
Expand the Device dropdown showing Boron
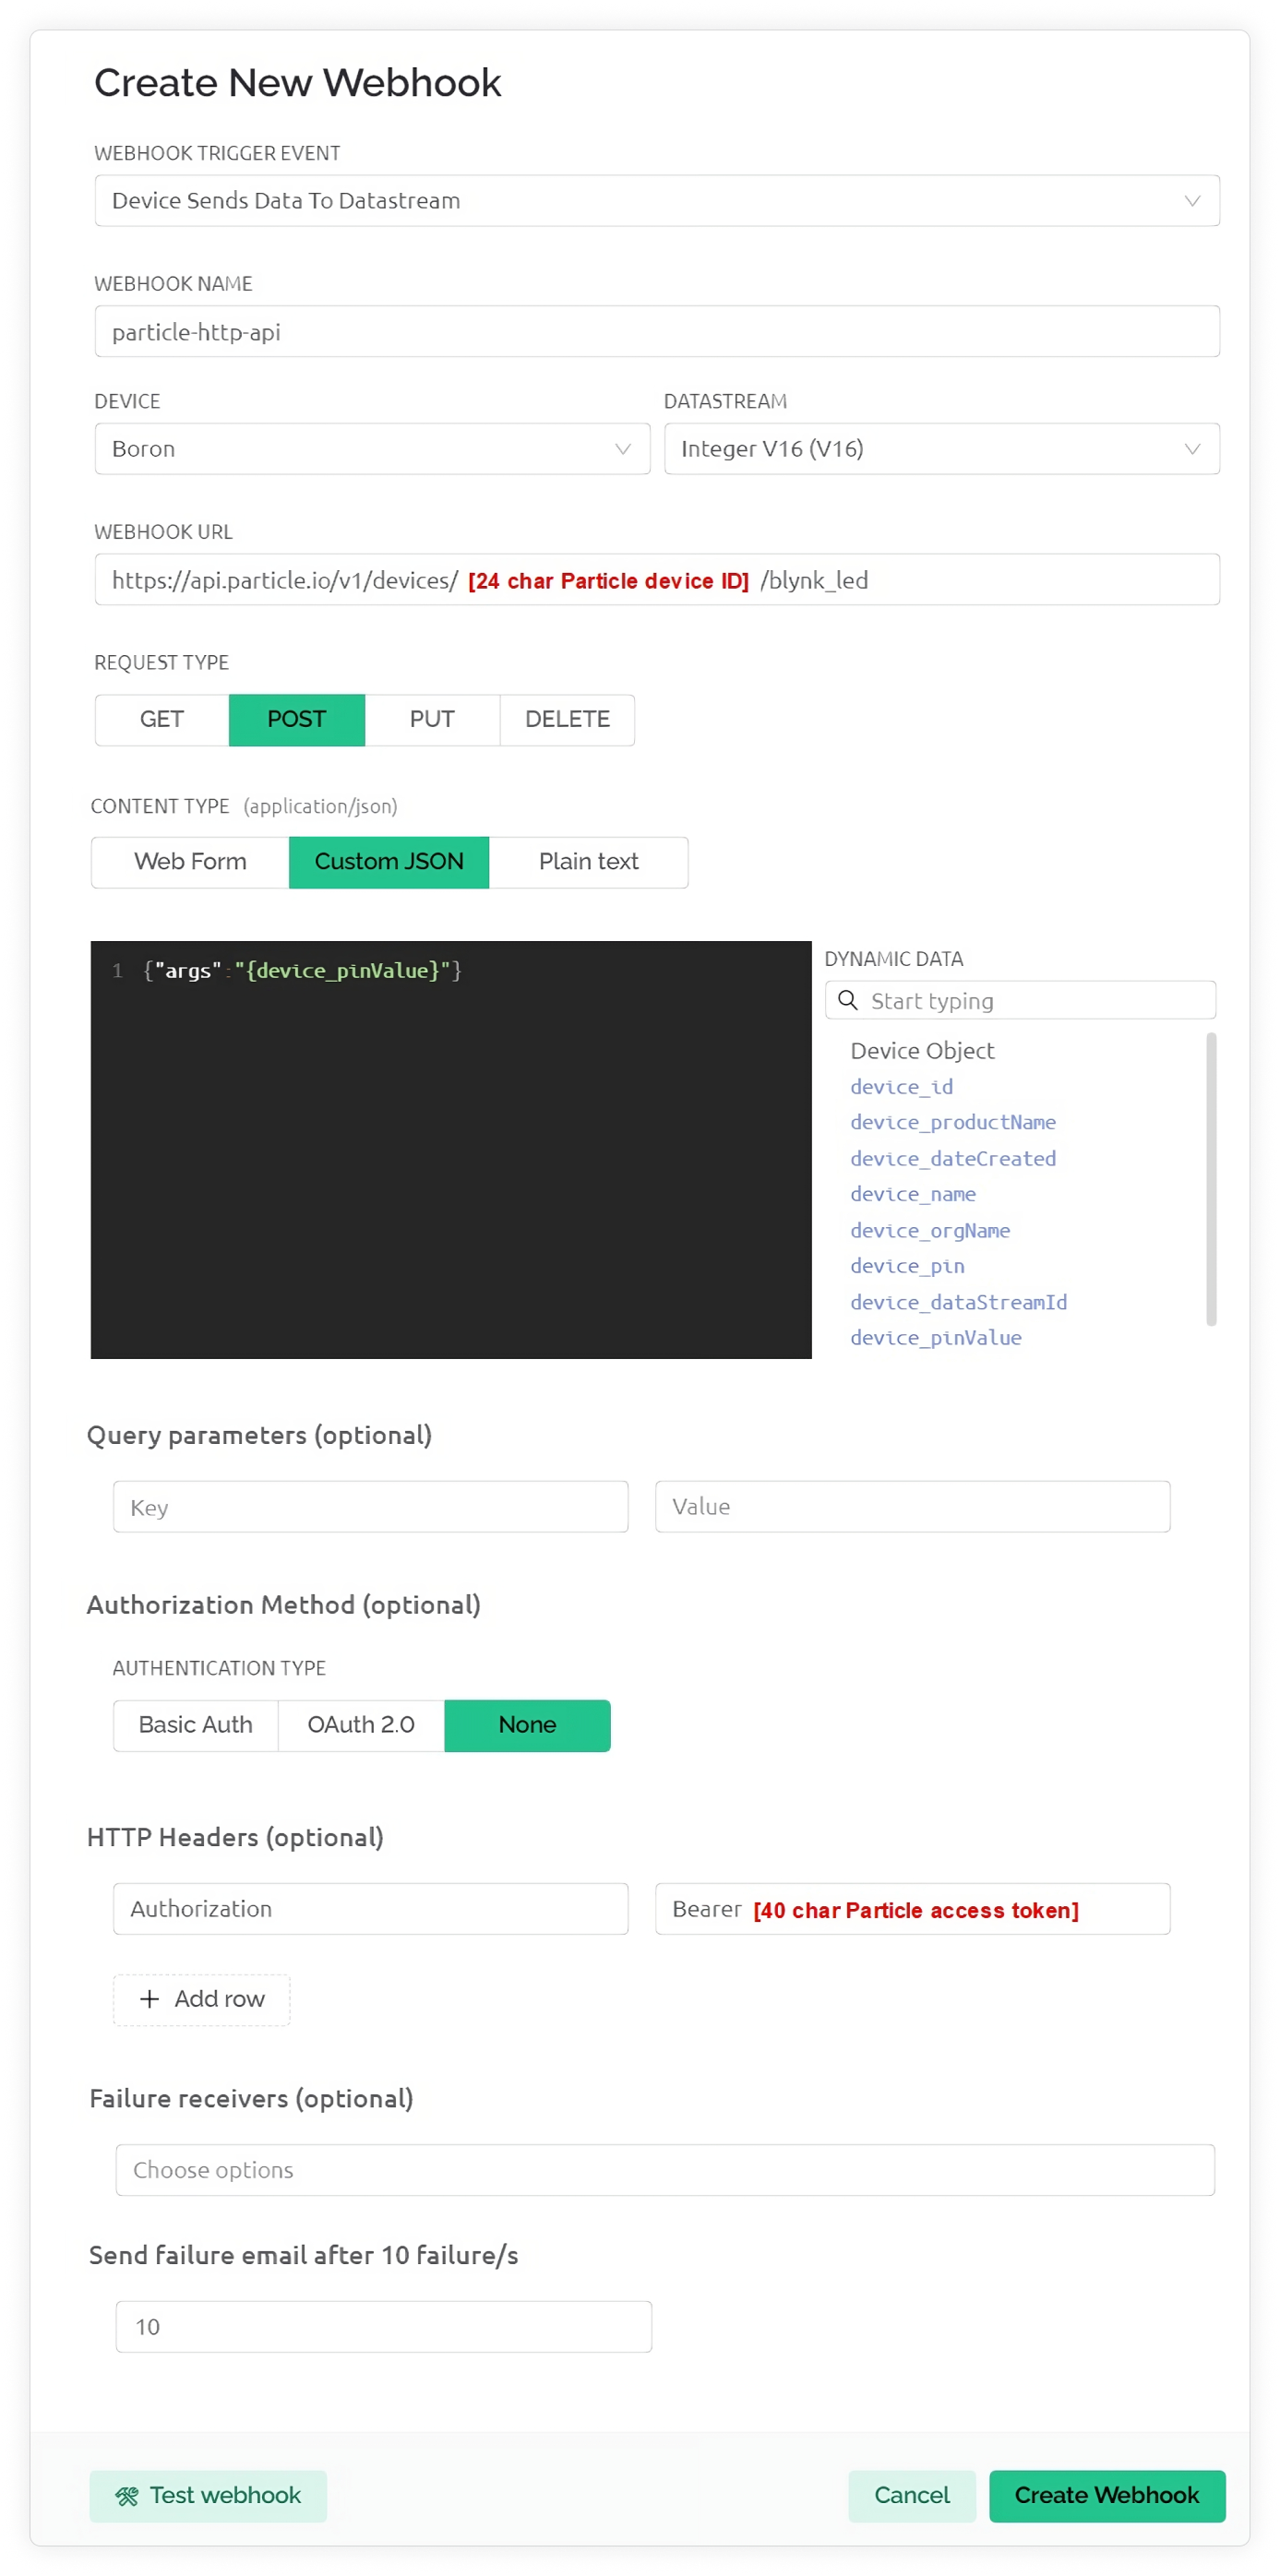click(372, 449)
